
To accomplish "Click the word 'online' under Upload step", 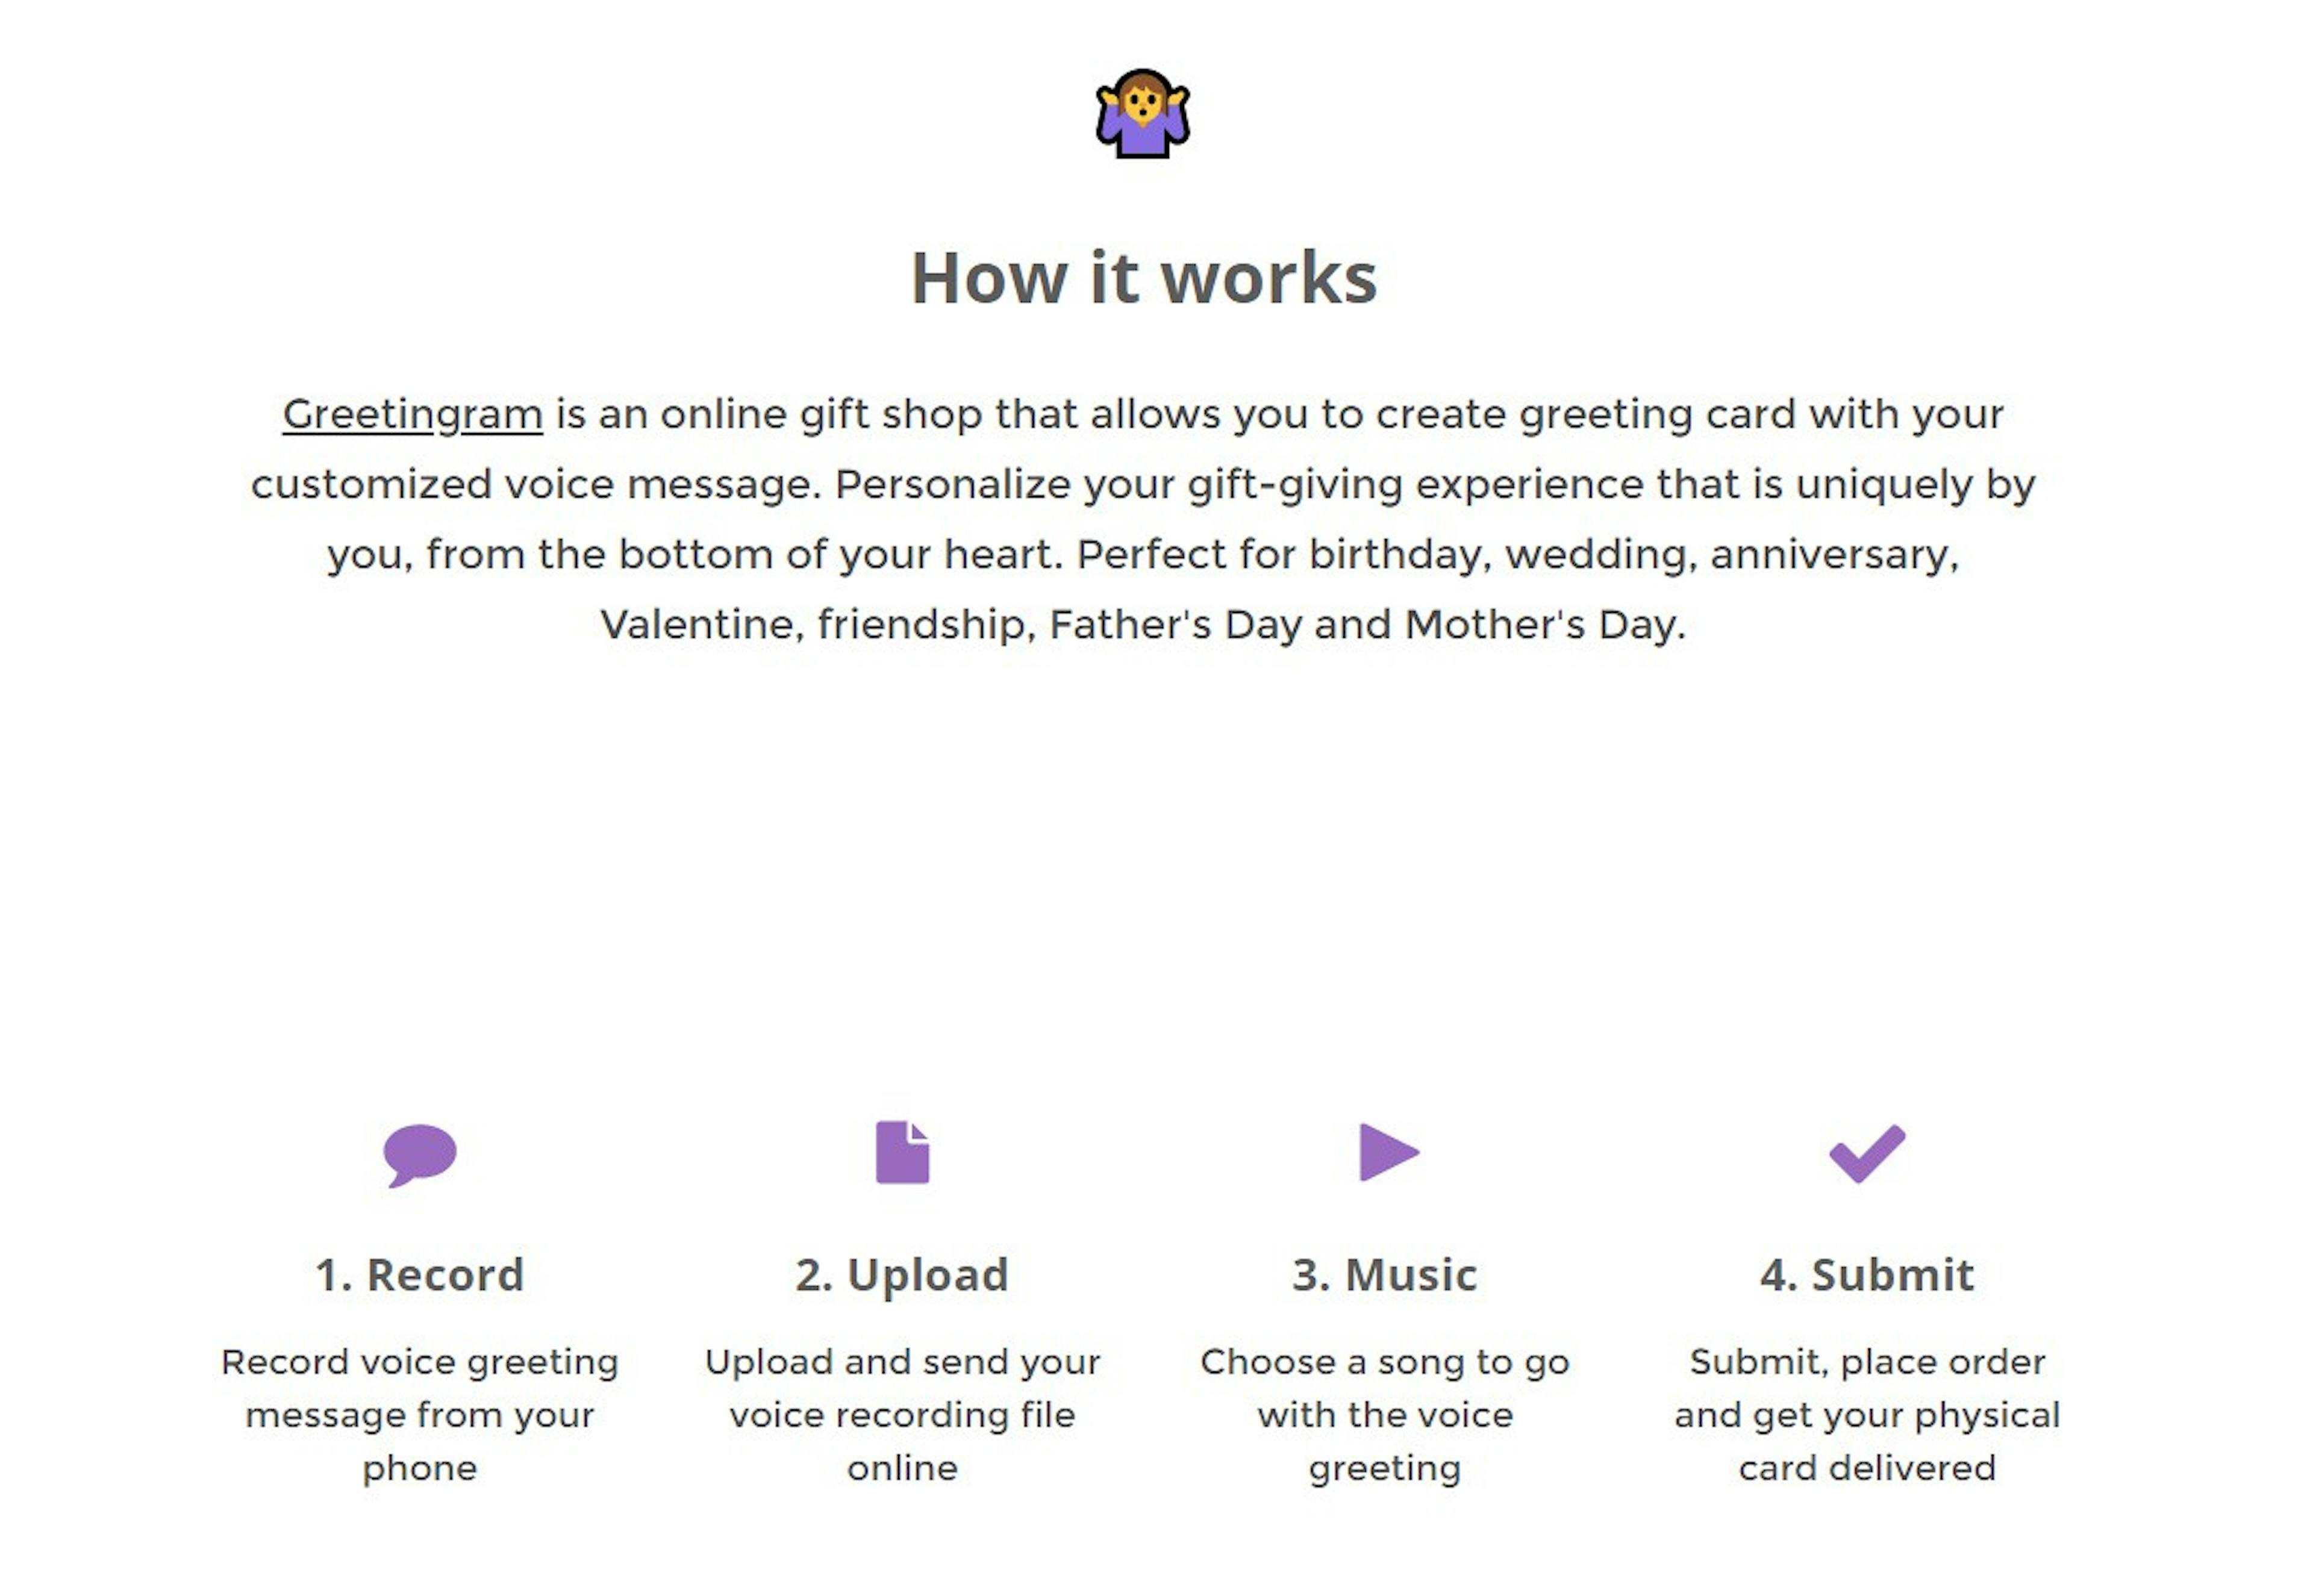I will pyautogui.click(x=902, y=1468).
